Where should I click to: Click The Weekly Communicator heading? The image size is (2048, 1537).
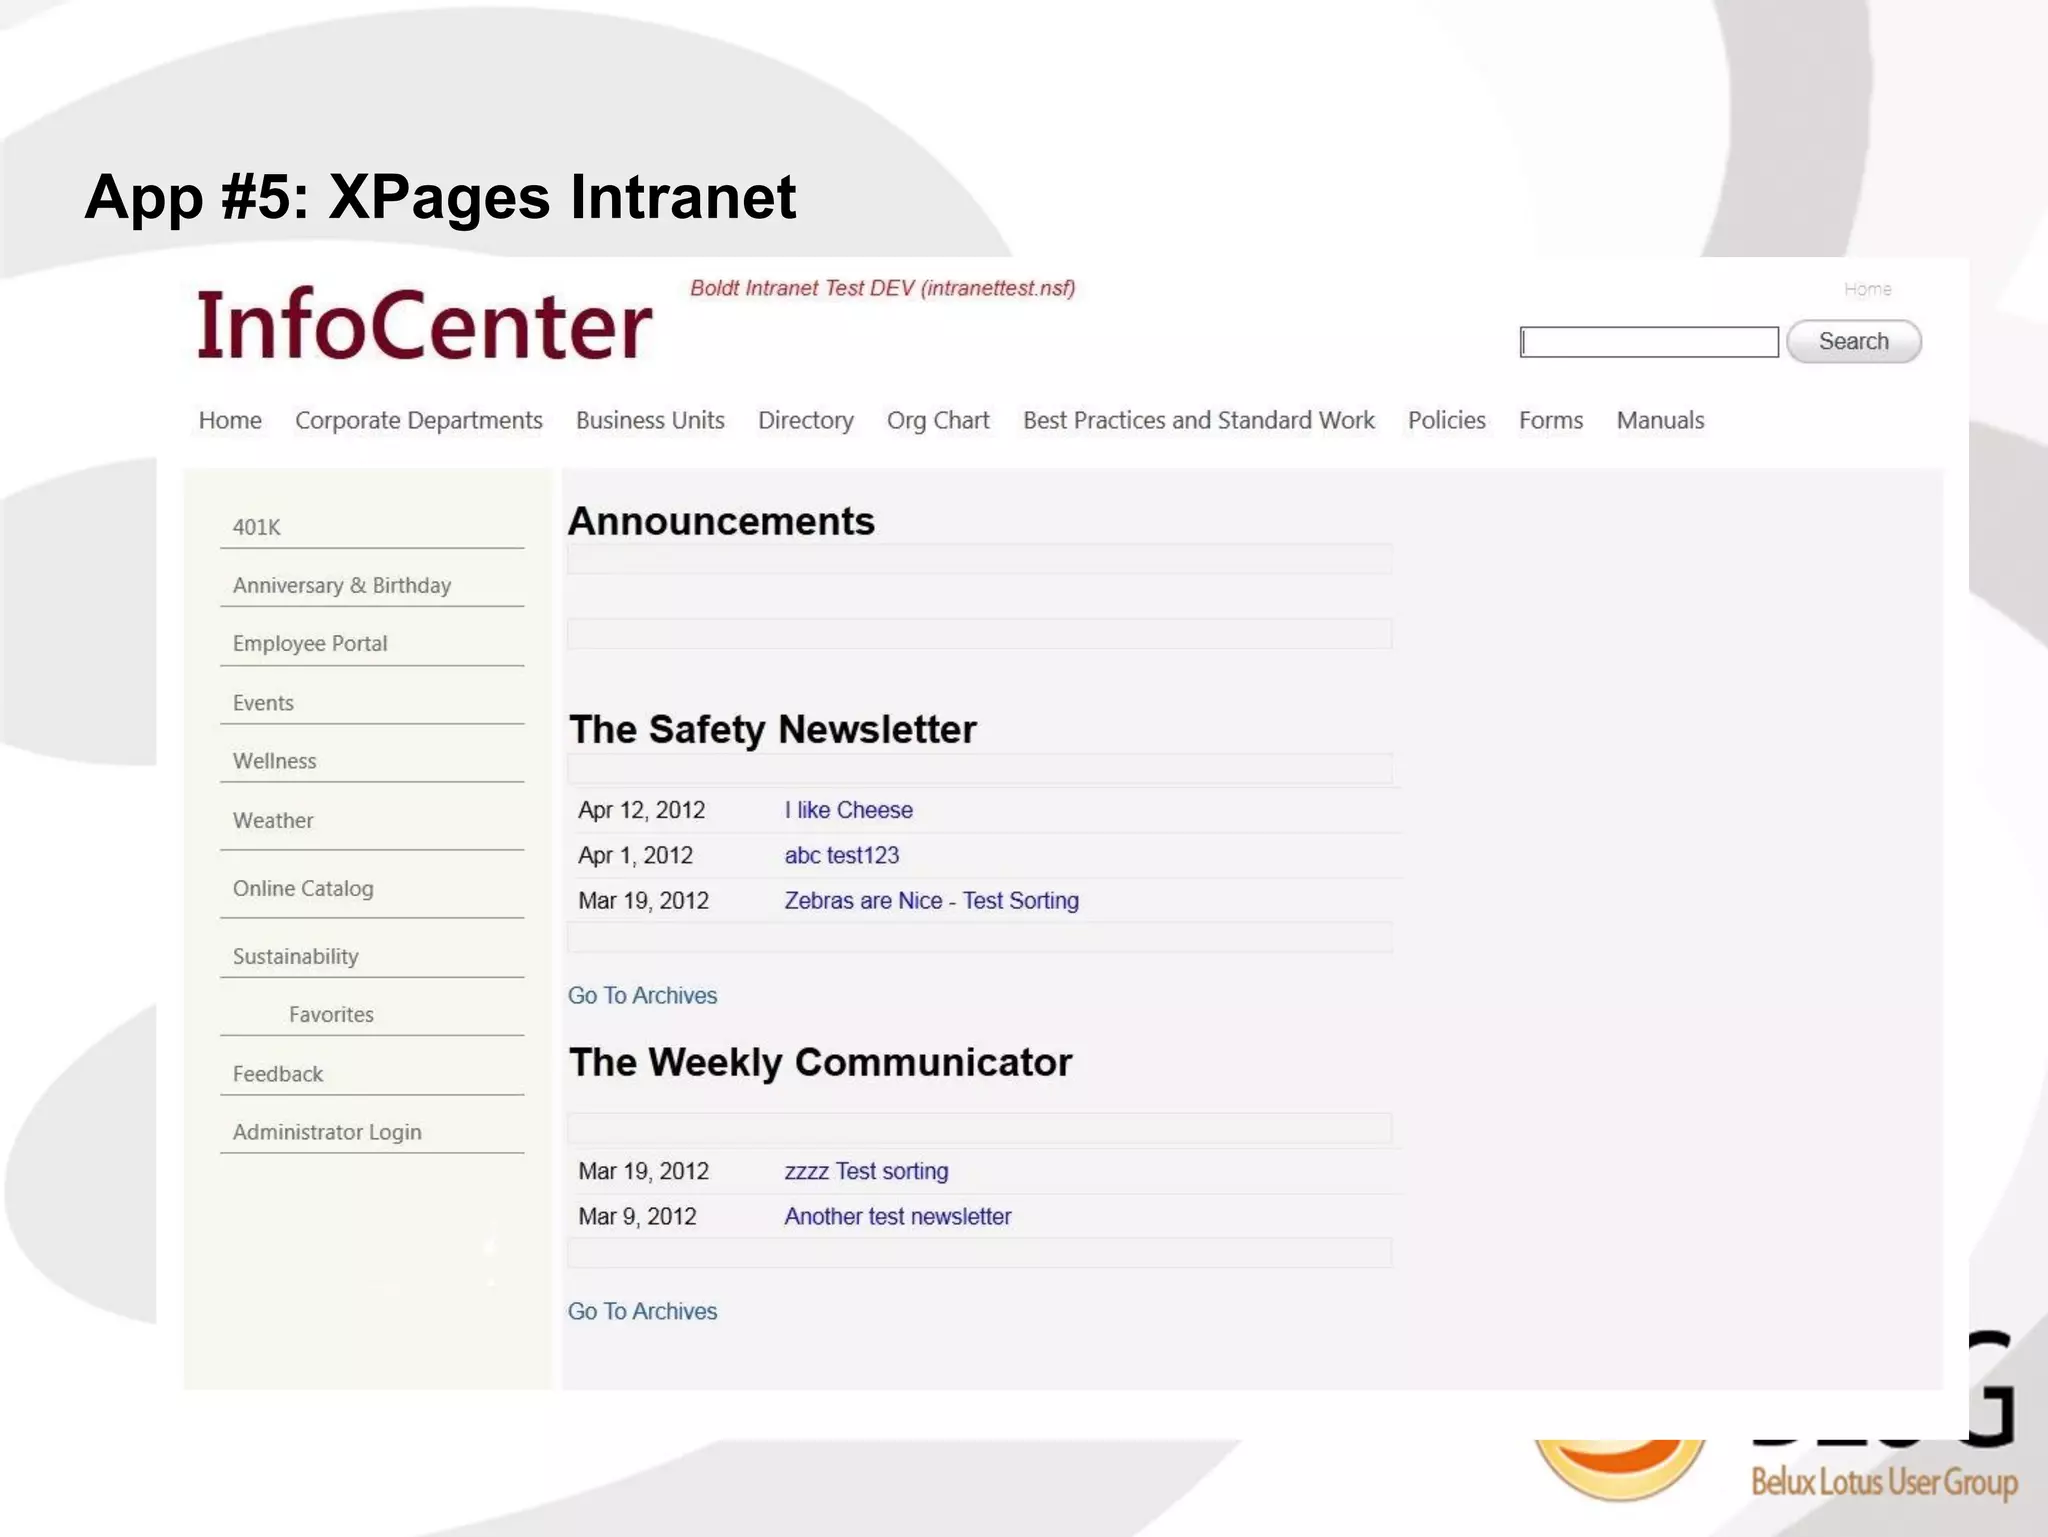[820, 1062]
